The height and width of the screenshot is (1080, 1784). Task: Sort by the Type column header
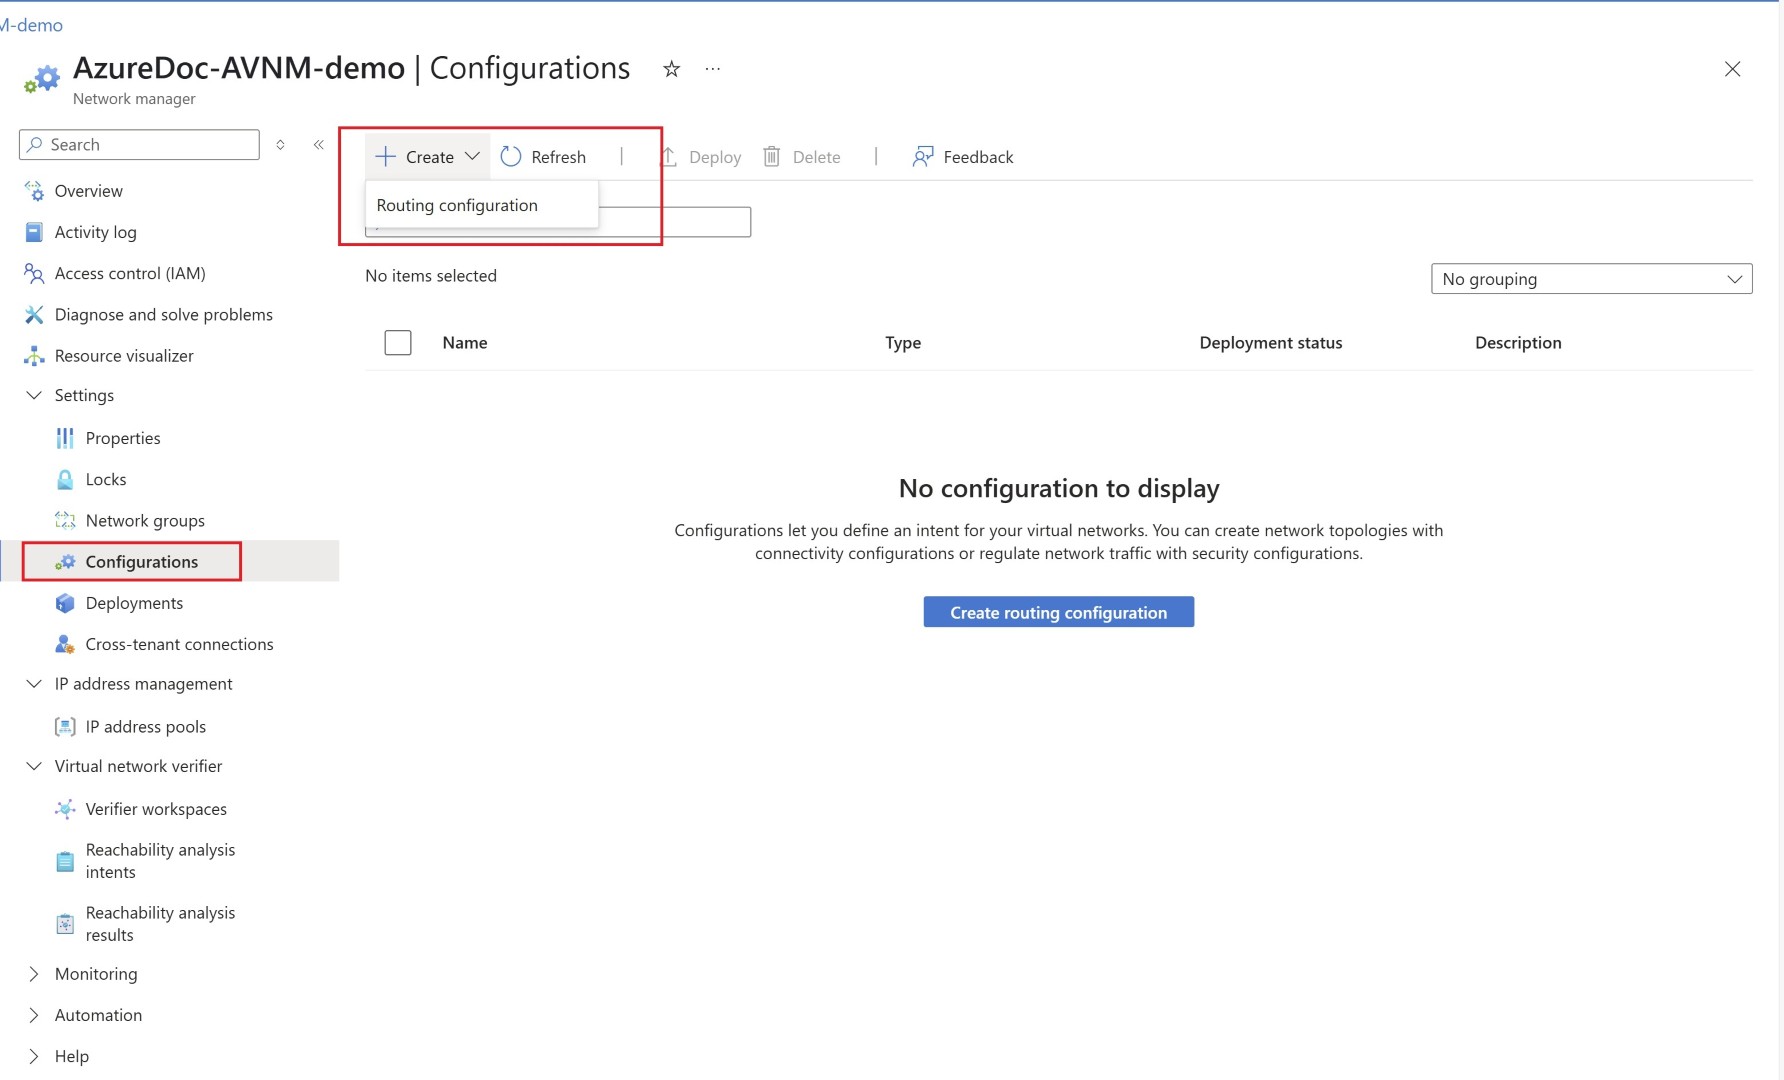point(903,343)
